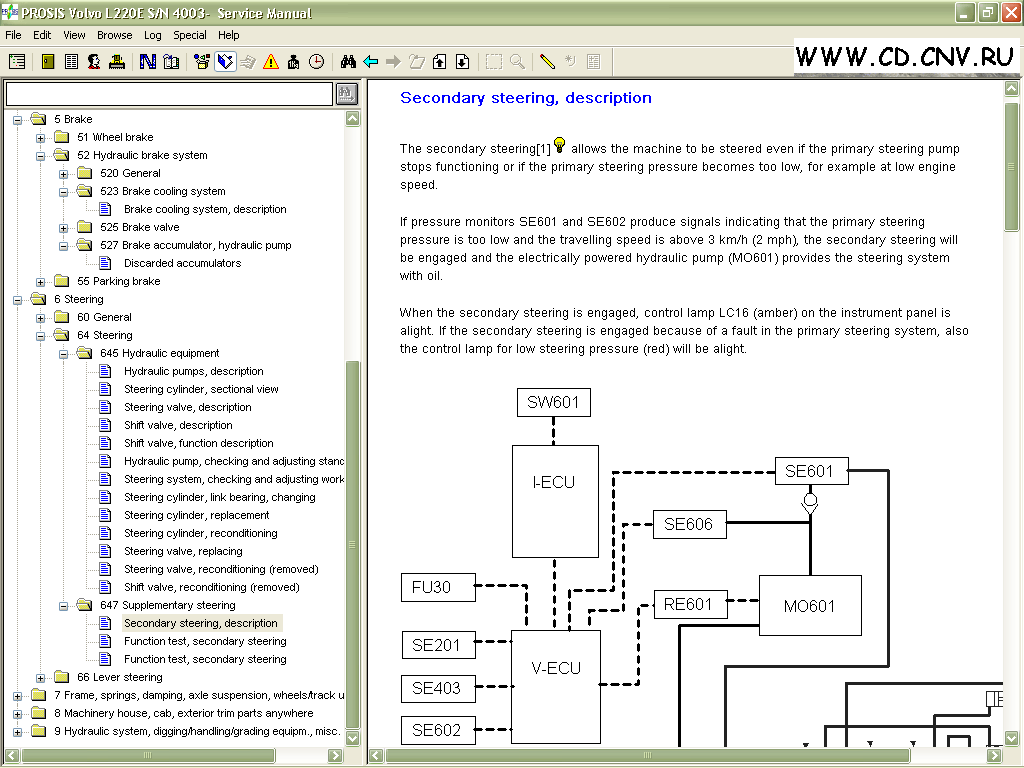Click the tree list view toolbar icon
Image resolution: width=1024 pixels, height=768 pixels.
18,62
